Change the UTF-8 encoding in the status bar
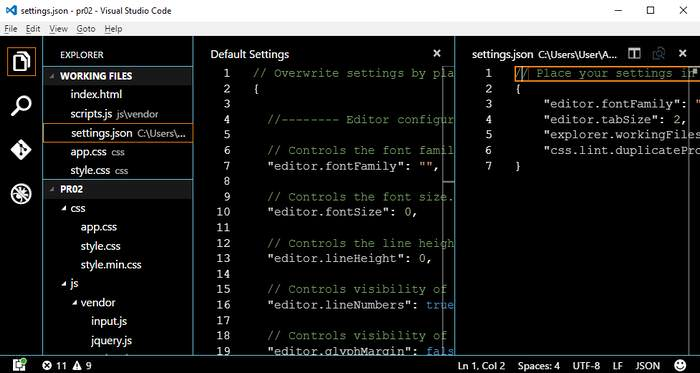Screen dimensions: 700x373 (x=586, y=366)
